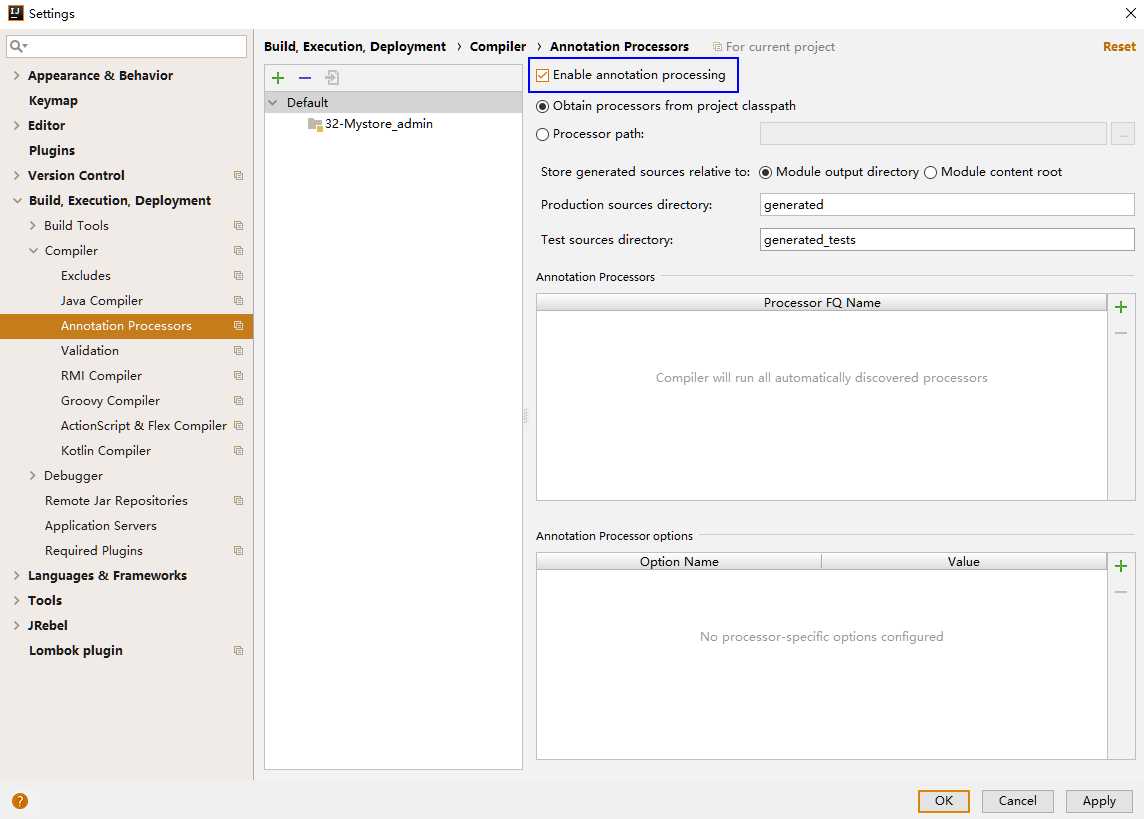
Task: Click project-level icon next to Remote Jar Repositories
Action: pyautogui.click(x=238, y=501)
